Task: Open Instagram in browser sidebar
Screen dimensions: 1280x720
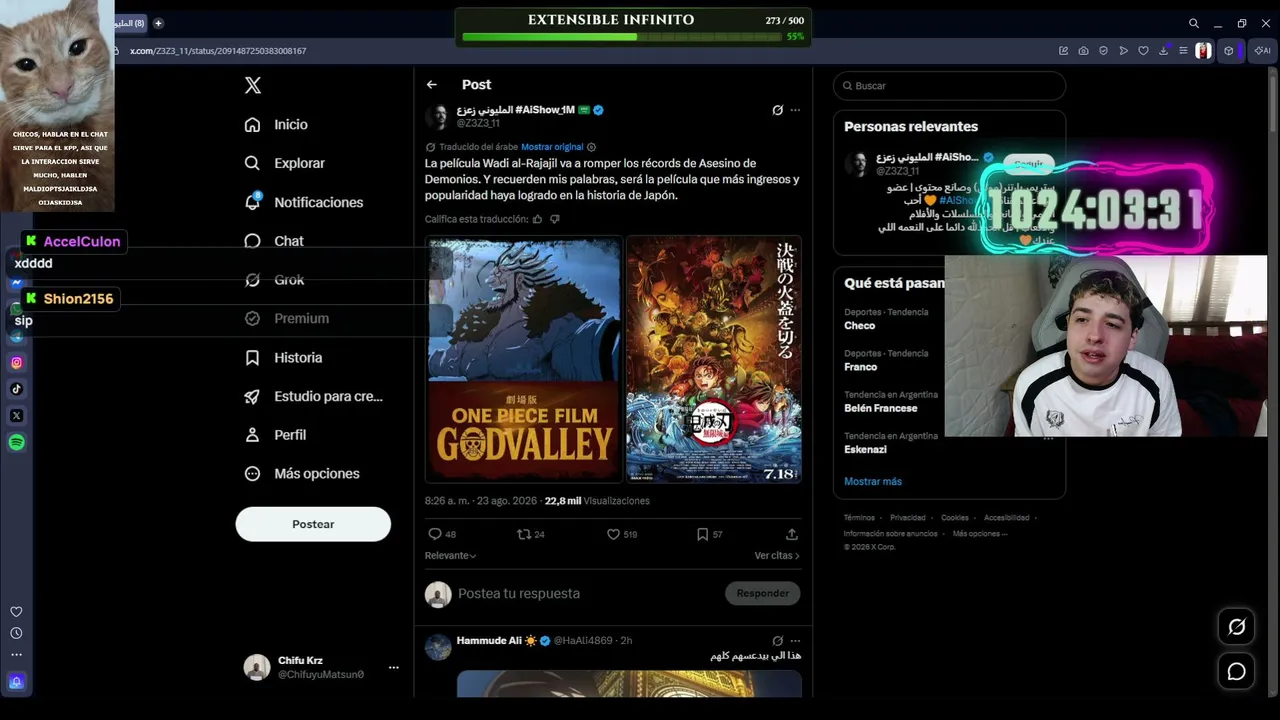Action: tap(16, 363)
